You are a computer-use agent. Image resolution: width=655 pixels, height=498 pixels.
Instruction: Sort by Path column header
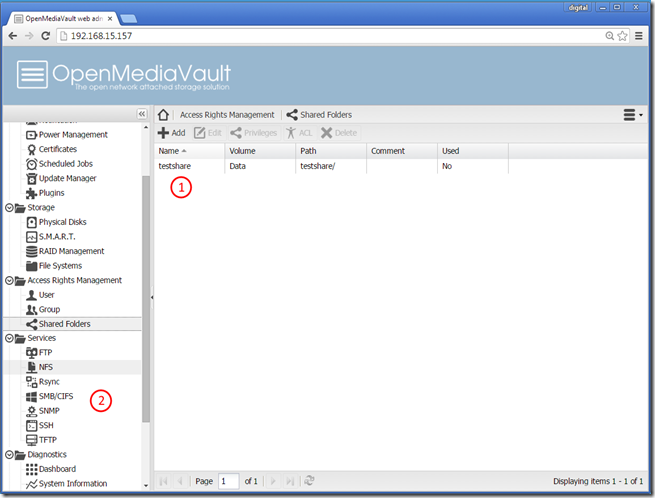(x=331, y=151)
